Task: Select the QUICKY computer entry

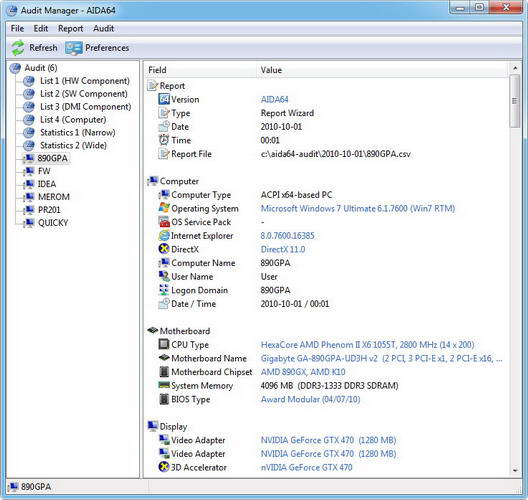Action: pyautogui.click(x=53, y=223)
